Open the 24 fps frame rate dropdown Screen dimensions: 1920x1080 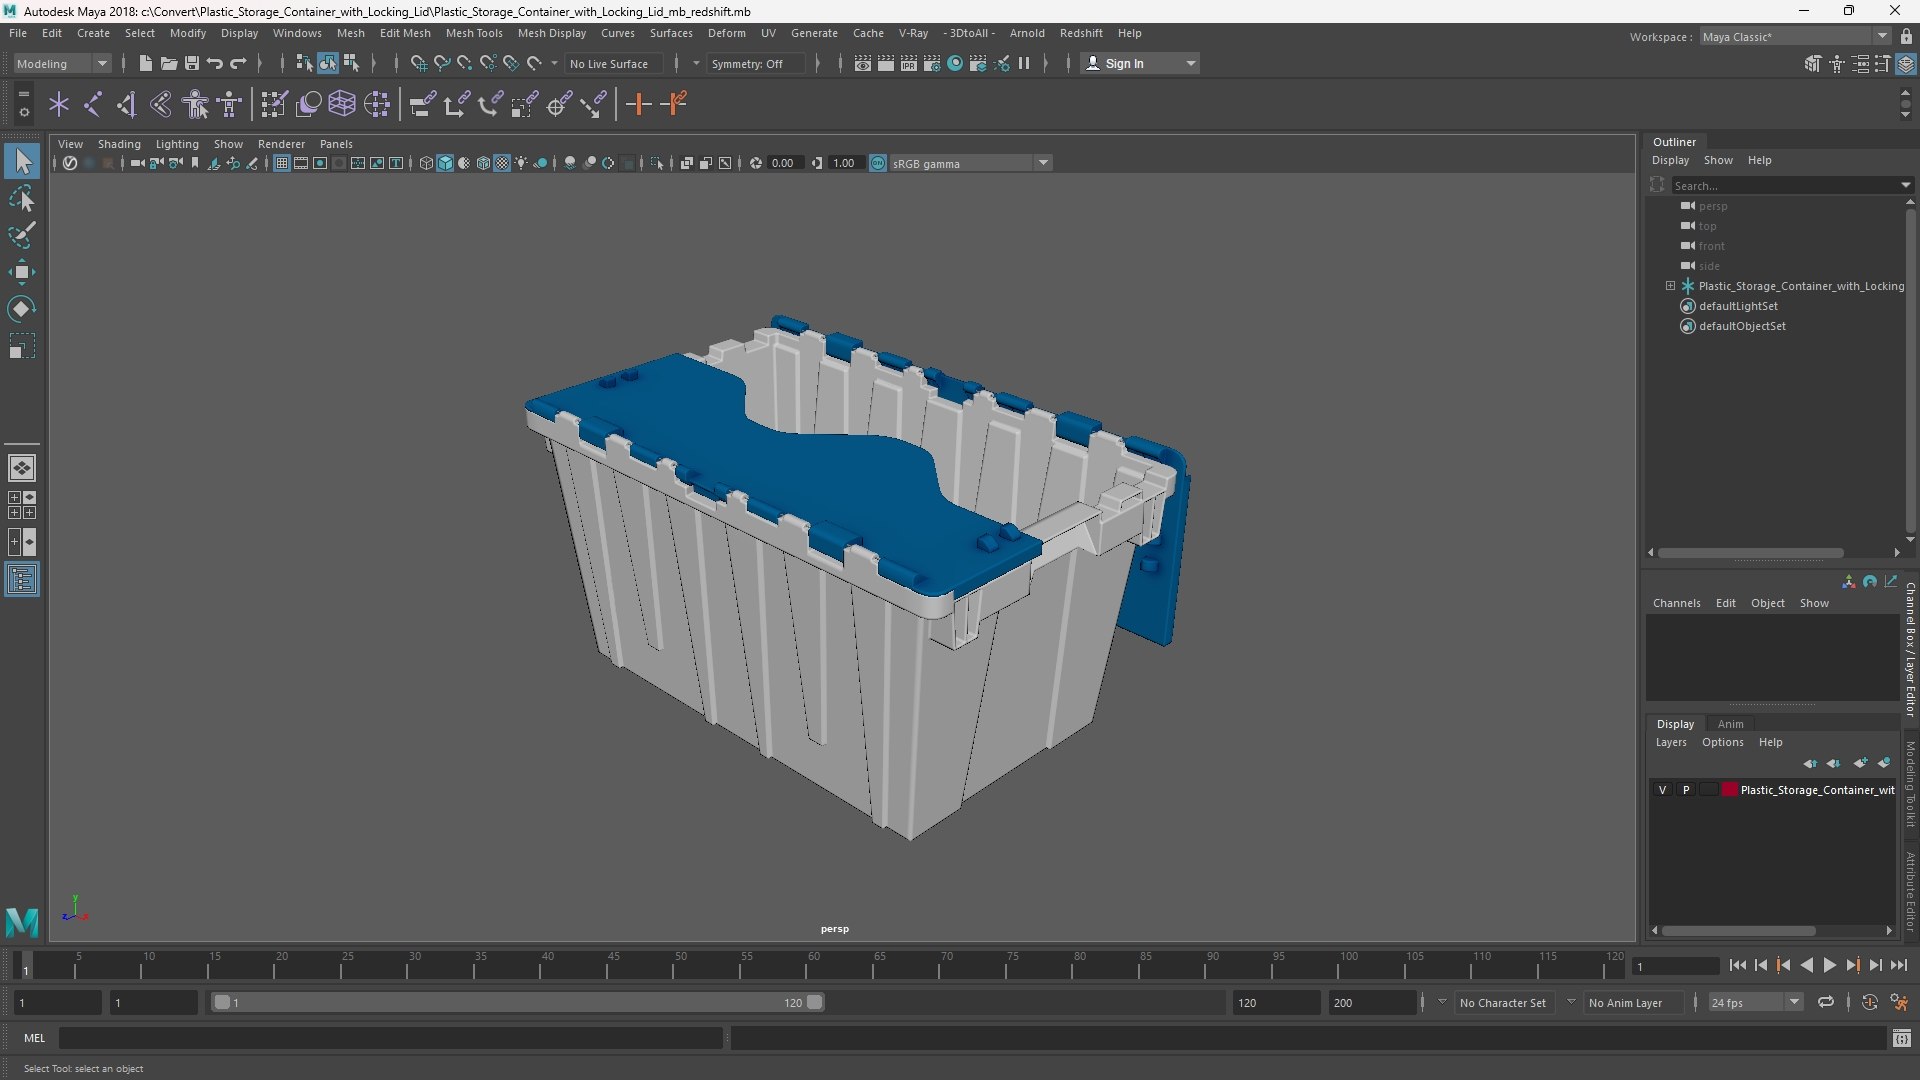tap(1755, 1002)
